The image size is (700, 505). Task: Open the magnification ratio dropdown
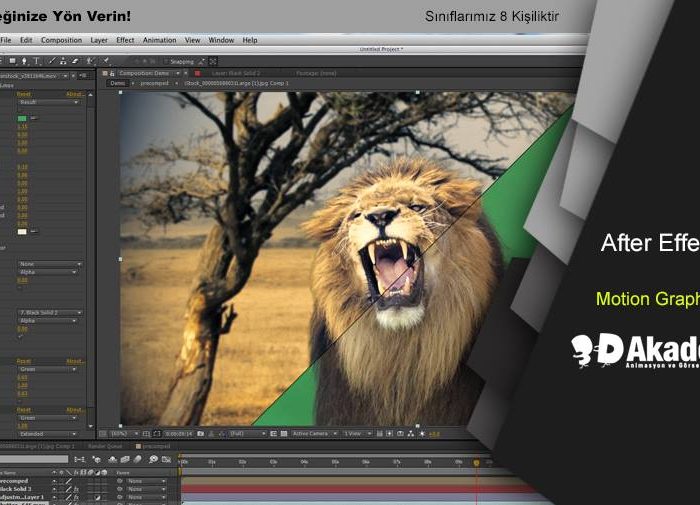[x=124, y=434]
